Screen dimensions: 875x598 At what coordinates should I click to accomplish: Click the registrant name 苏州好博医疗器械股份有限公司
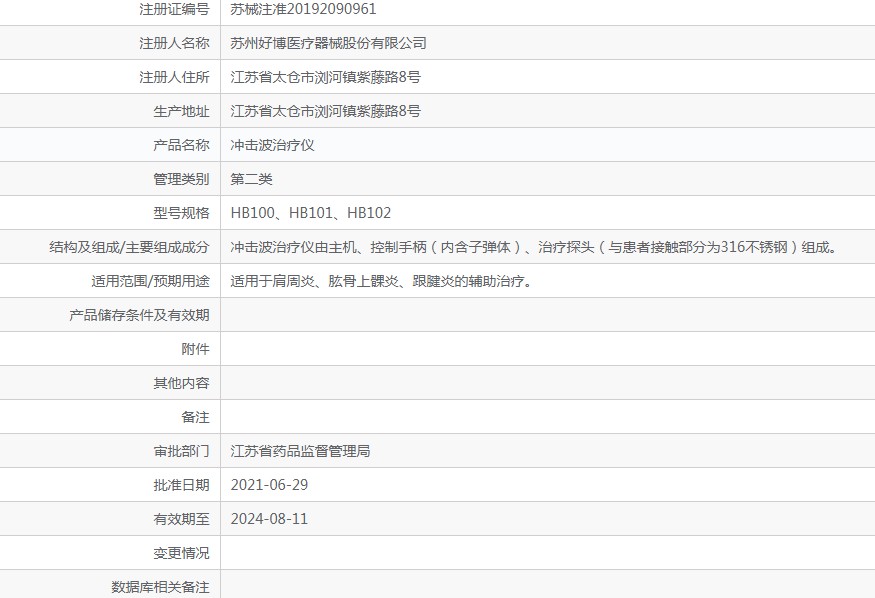tap(328, 43)
